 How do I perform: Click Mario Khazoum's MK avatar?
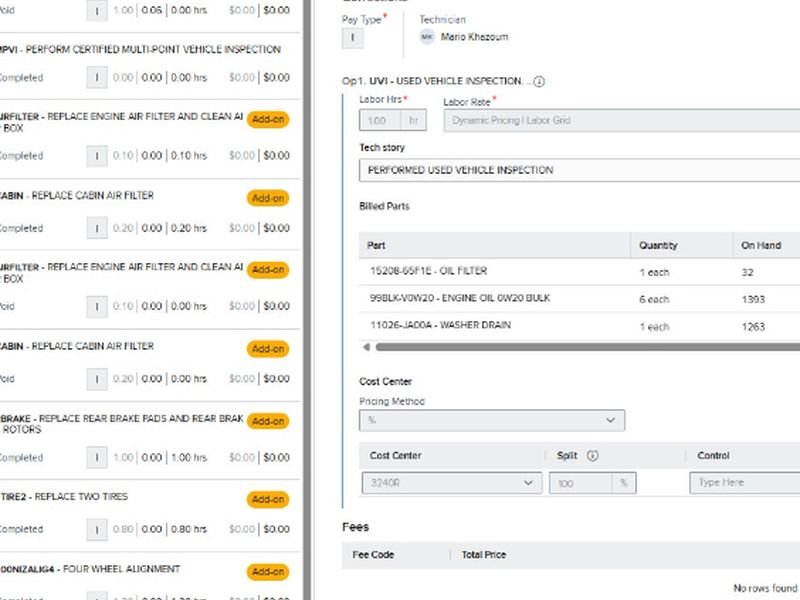click(427, 37)
